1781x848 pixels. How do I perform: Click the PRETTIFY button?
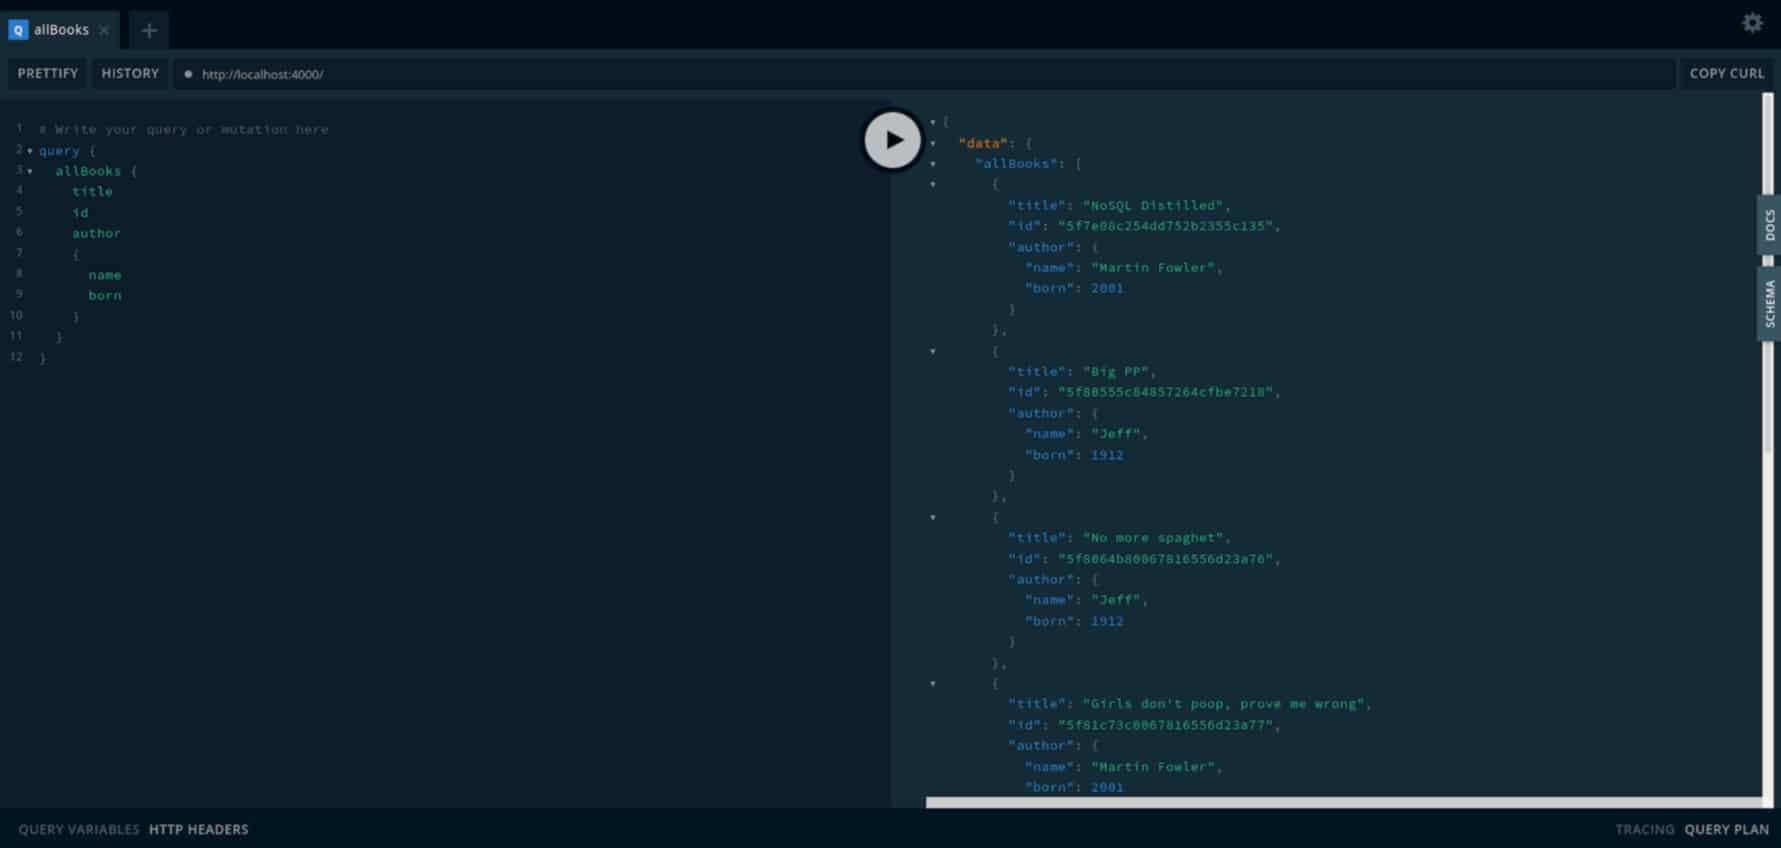coord(47,74)
